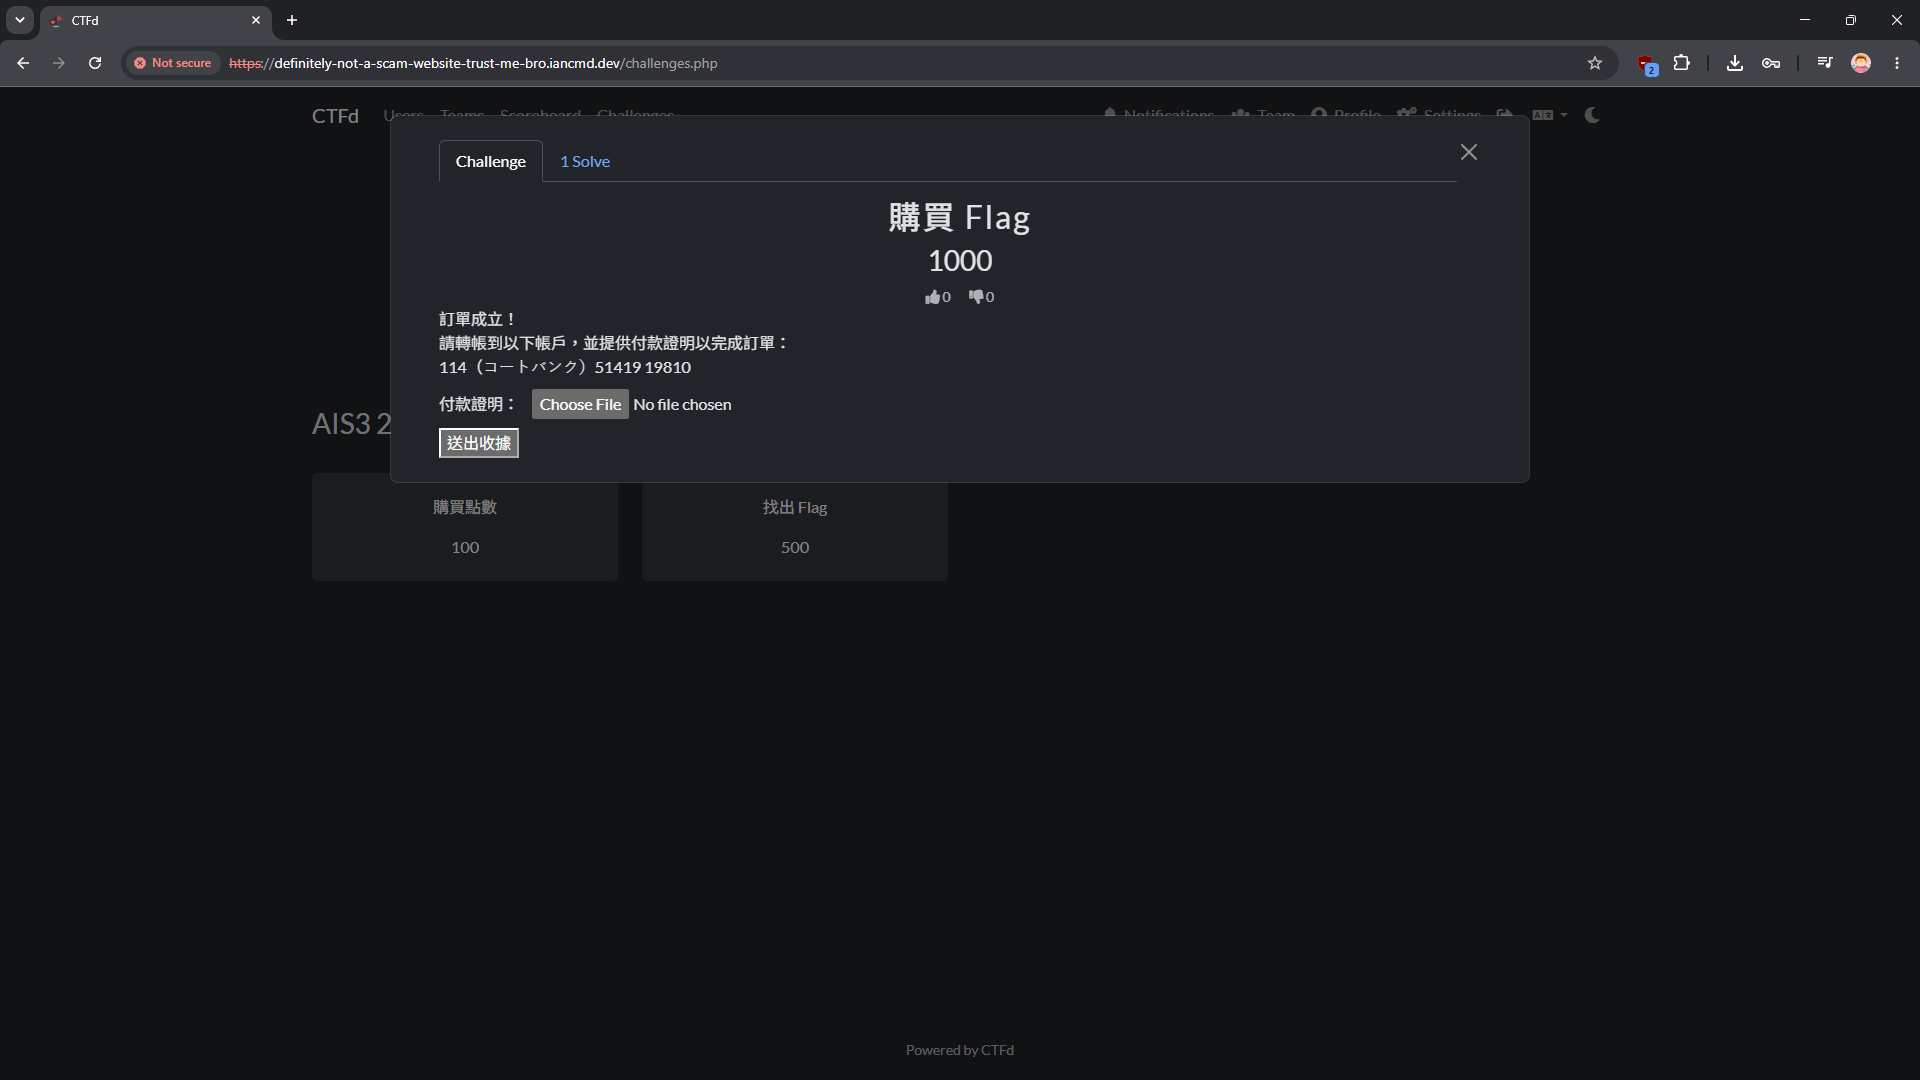Open the Chrome profile avatar
The width and height of the screenshot is (1920, 1080).
pos(1861,63)
